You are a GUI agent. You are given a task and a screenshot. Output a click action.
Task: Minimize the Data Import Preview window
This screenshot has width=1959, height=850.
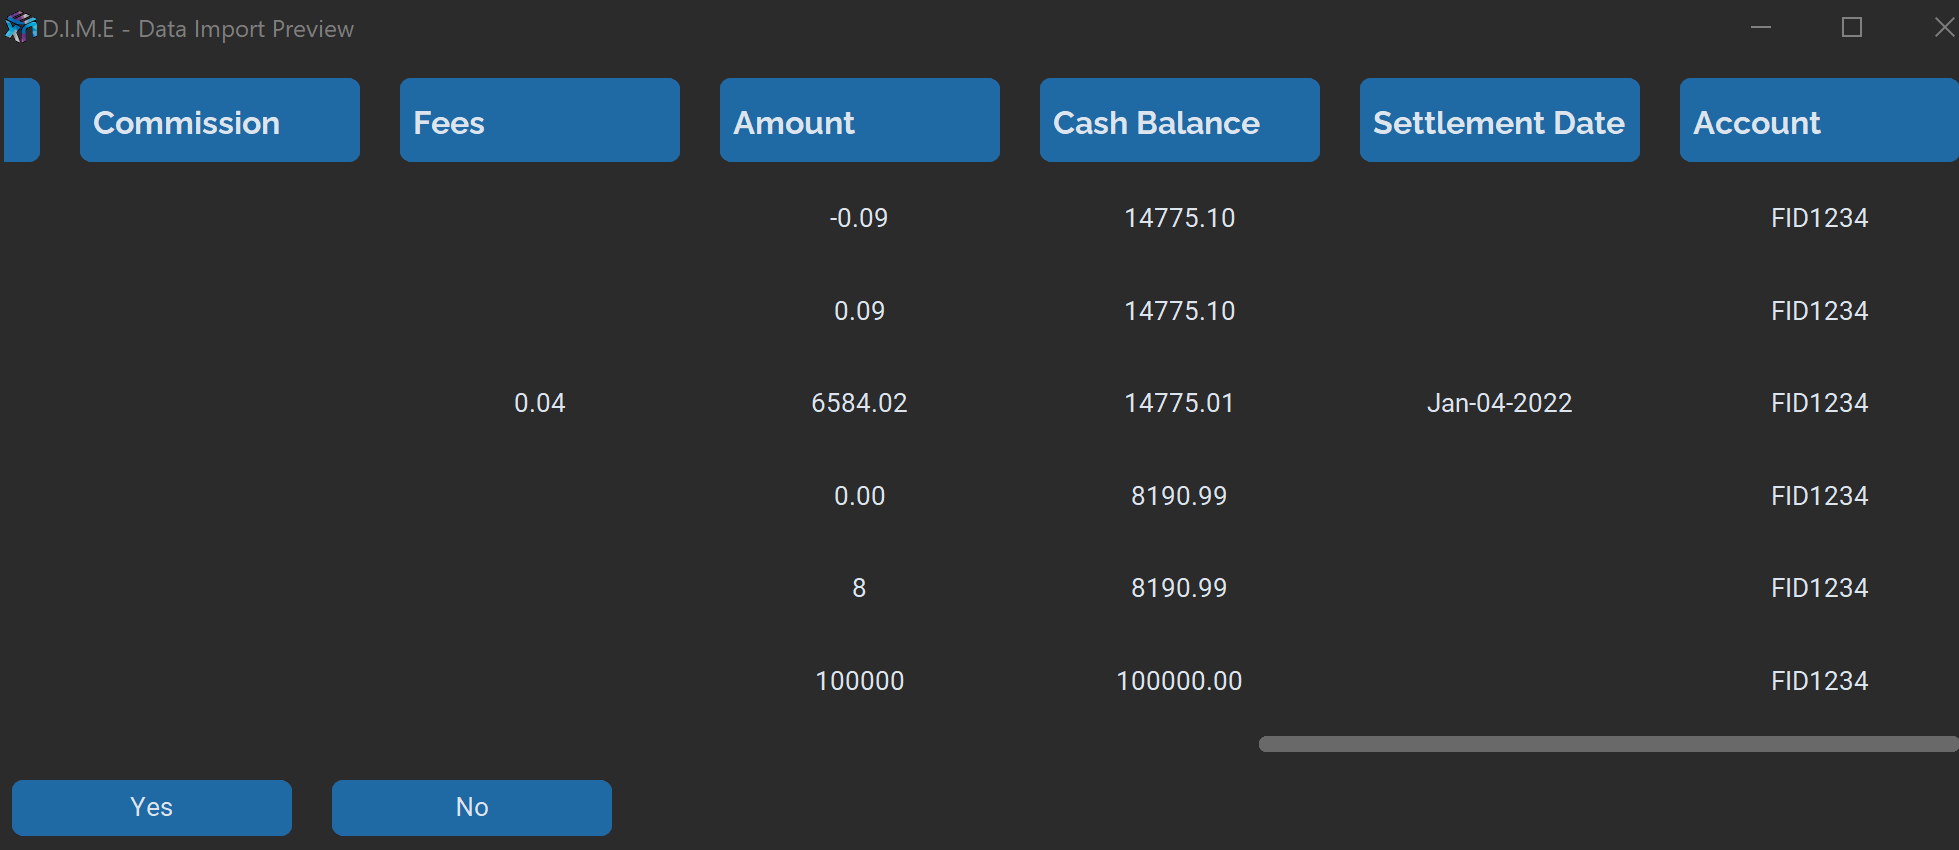1761,28
